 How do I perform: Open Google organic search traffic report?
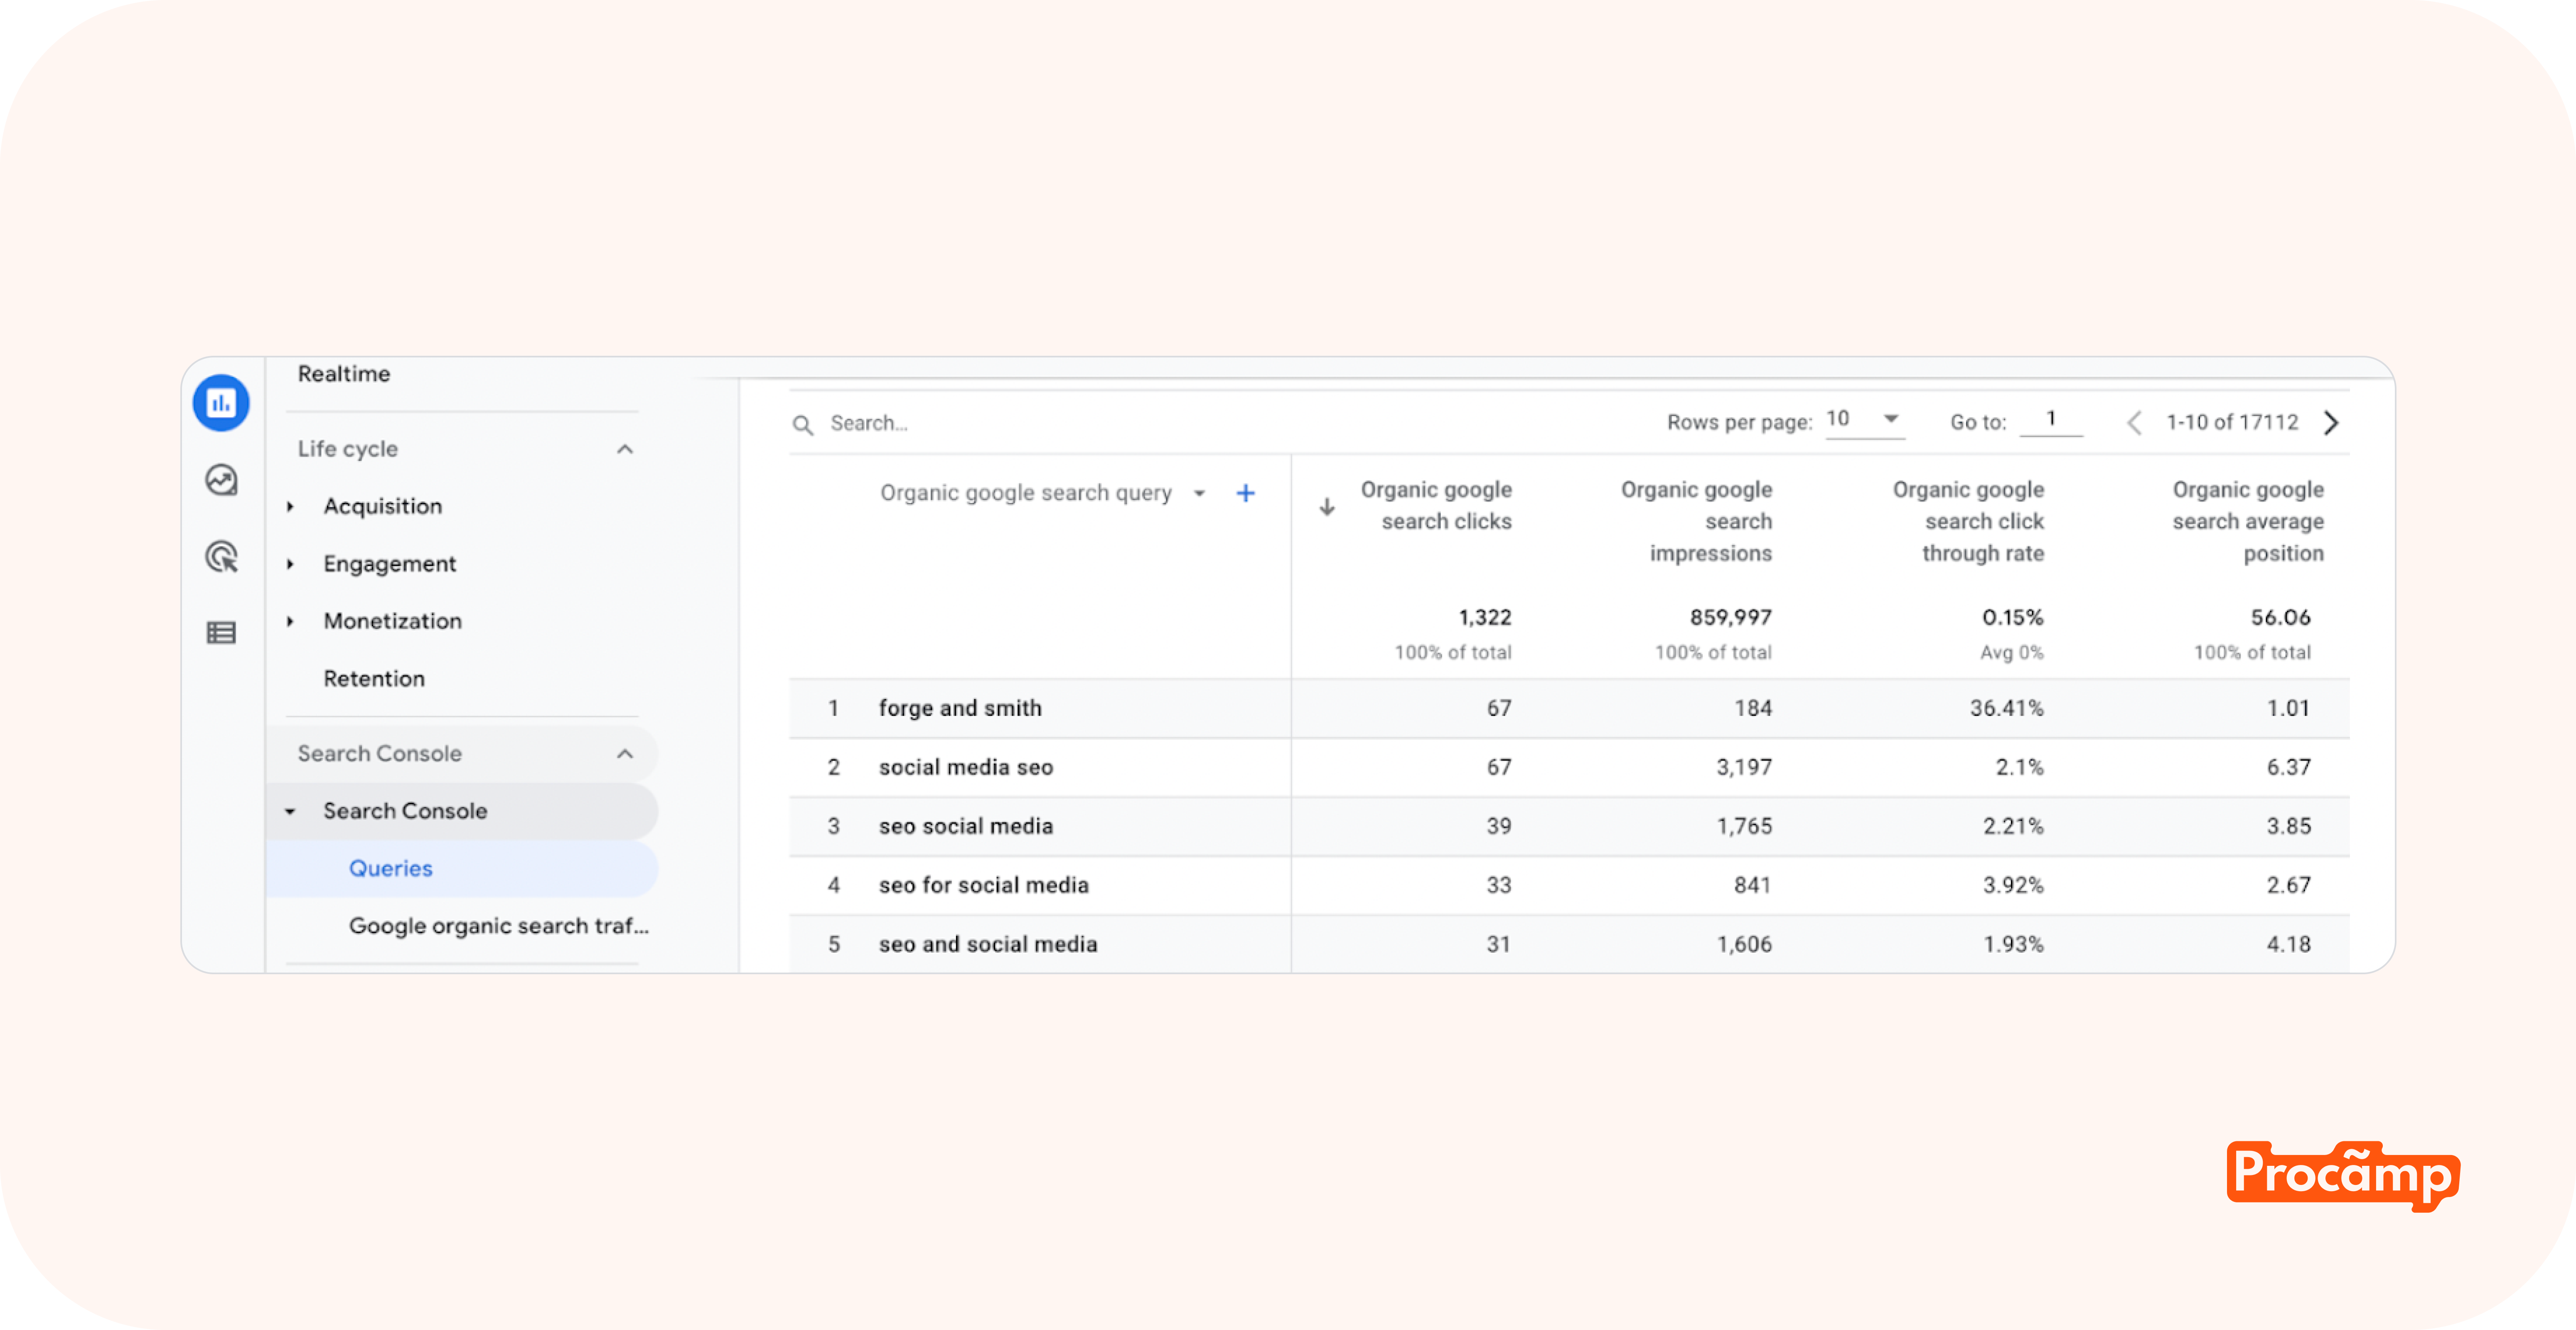[x=498, y=926]
